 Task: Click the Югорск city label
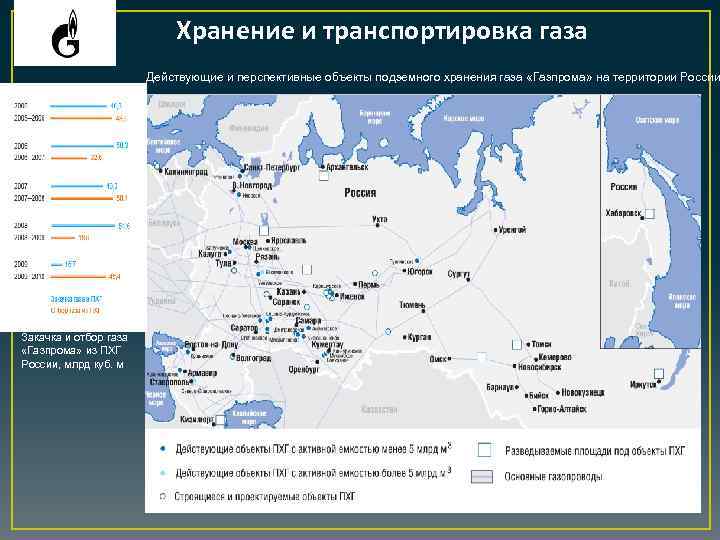420,272
